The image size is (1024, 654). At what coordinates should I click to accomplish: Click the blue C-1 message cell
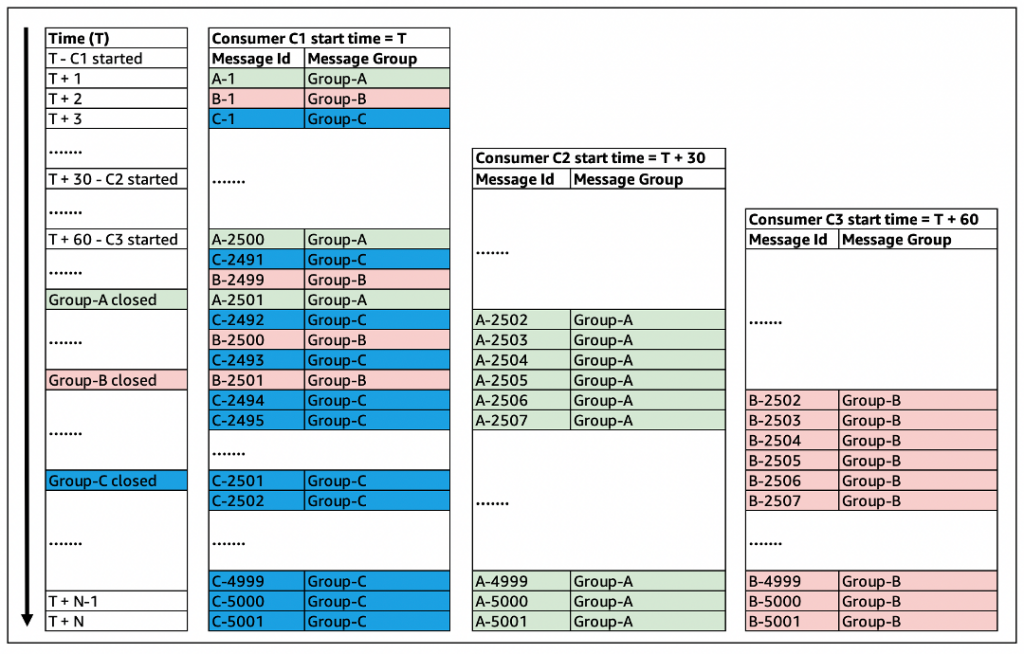250,118
